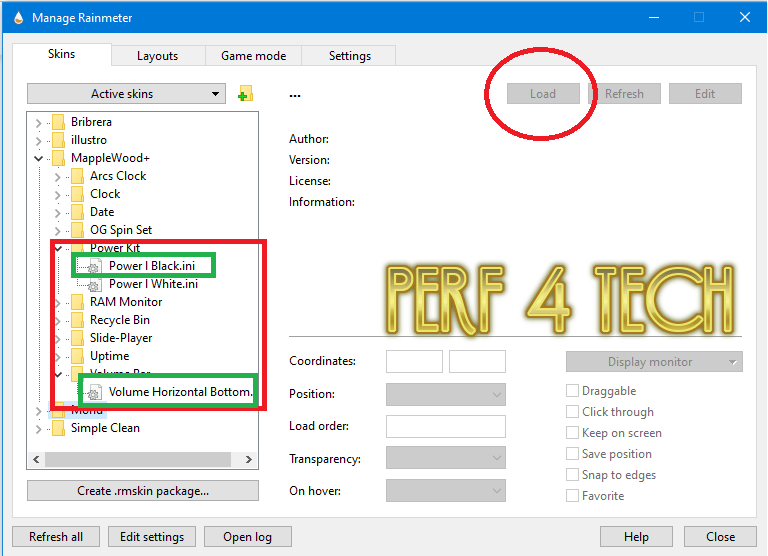Open the Settings tab
This screenshot has width=768, height=556.
click(x=350, y=56)
